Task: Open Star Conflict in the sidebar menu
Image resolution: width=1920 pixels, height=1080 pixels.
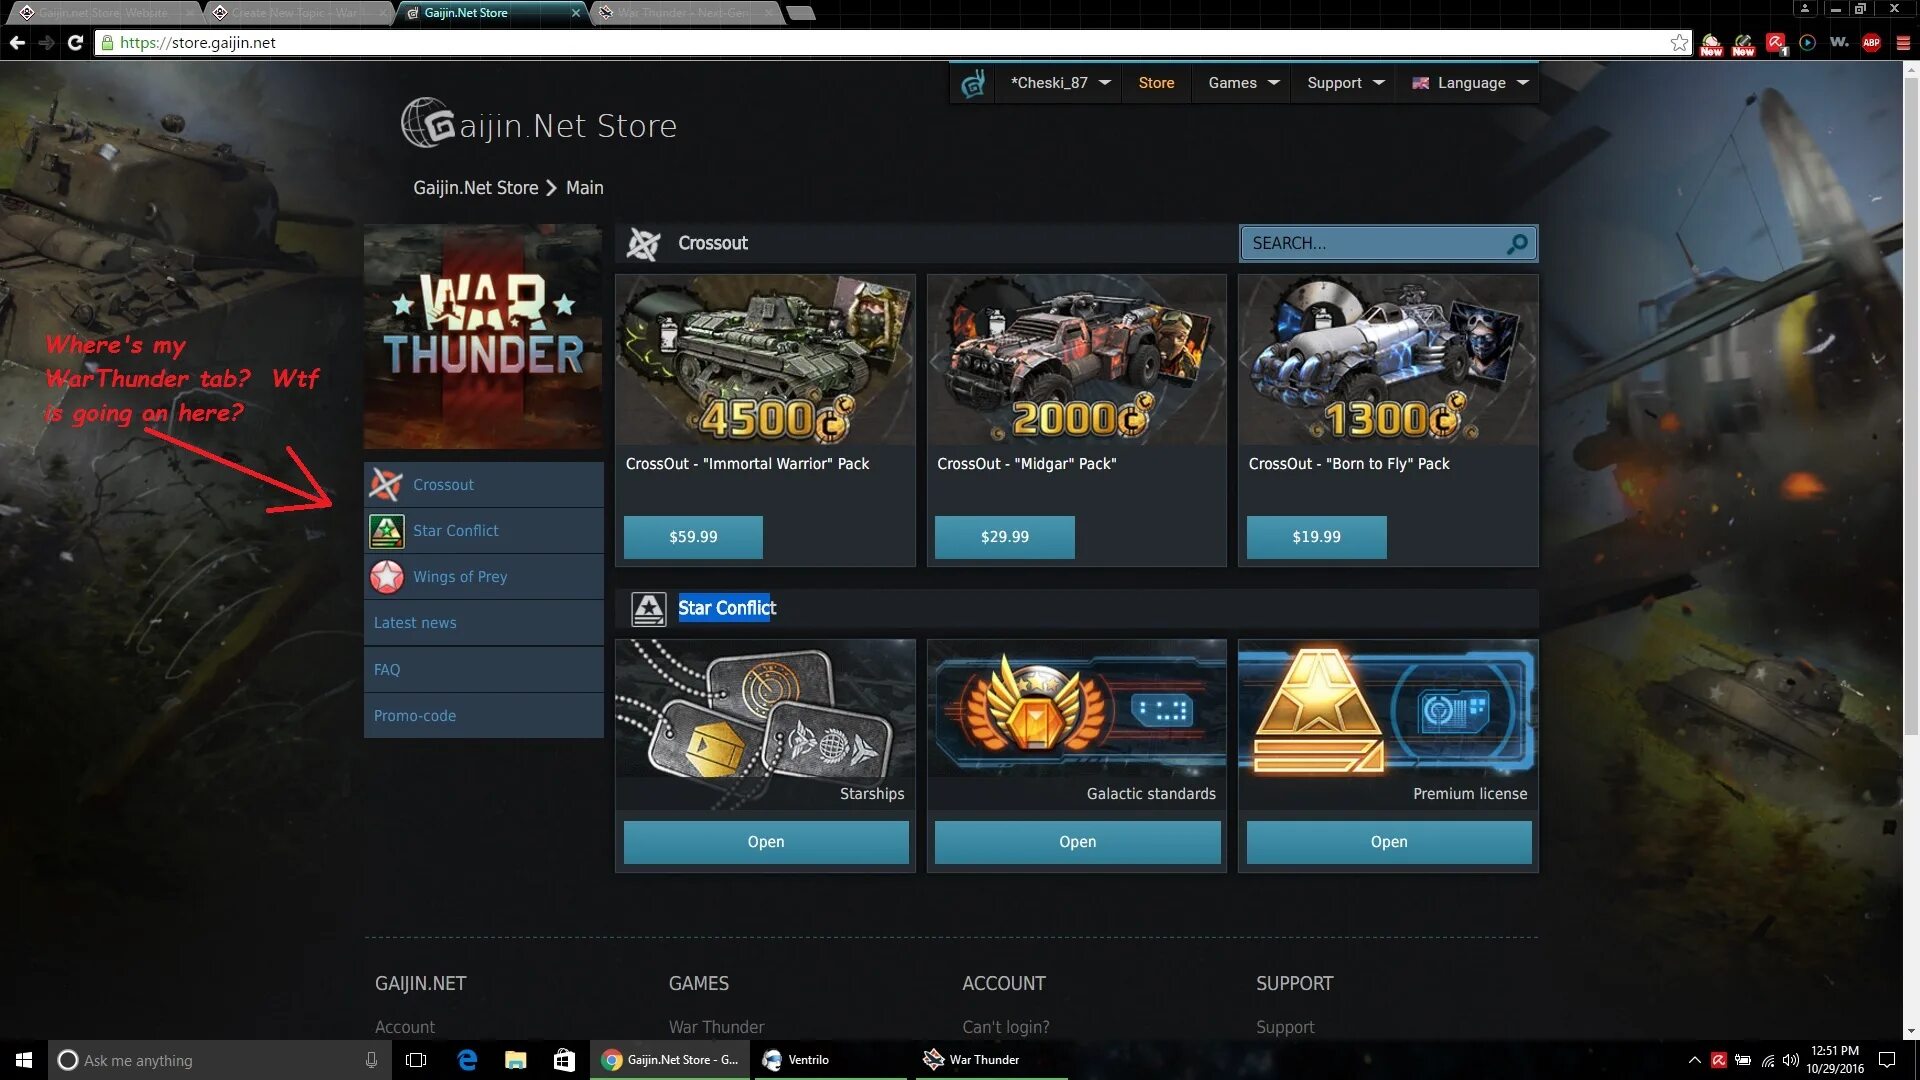Action: coord(484,531)
